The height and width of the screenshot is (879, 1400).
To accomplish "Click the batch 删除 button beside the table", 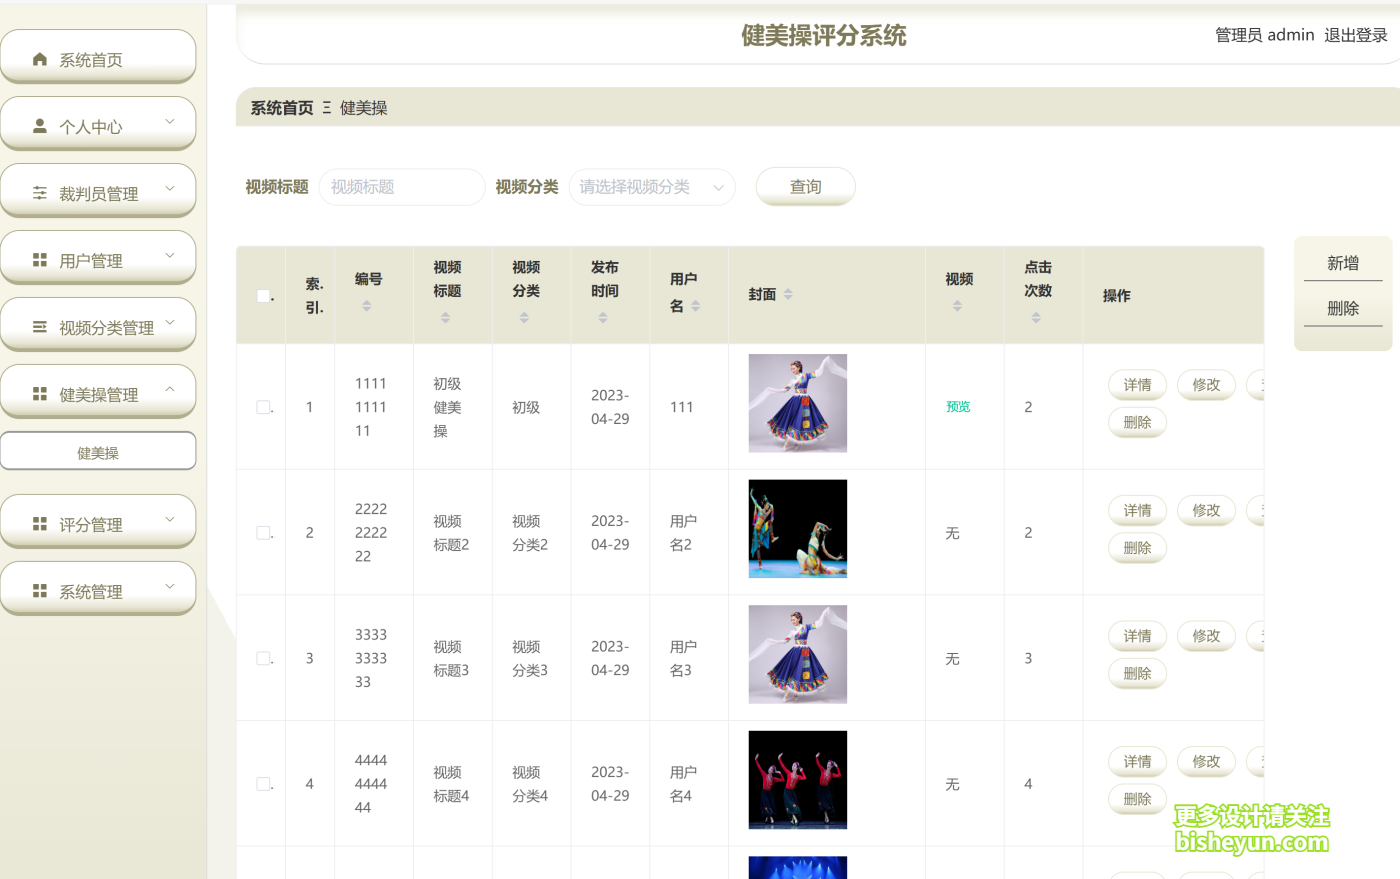I will pyautogui.click(x=1343, y=308).
